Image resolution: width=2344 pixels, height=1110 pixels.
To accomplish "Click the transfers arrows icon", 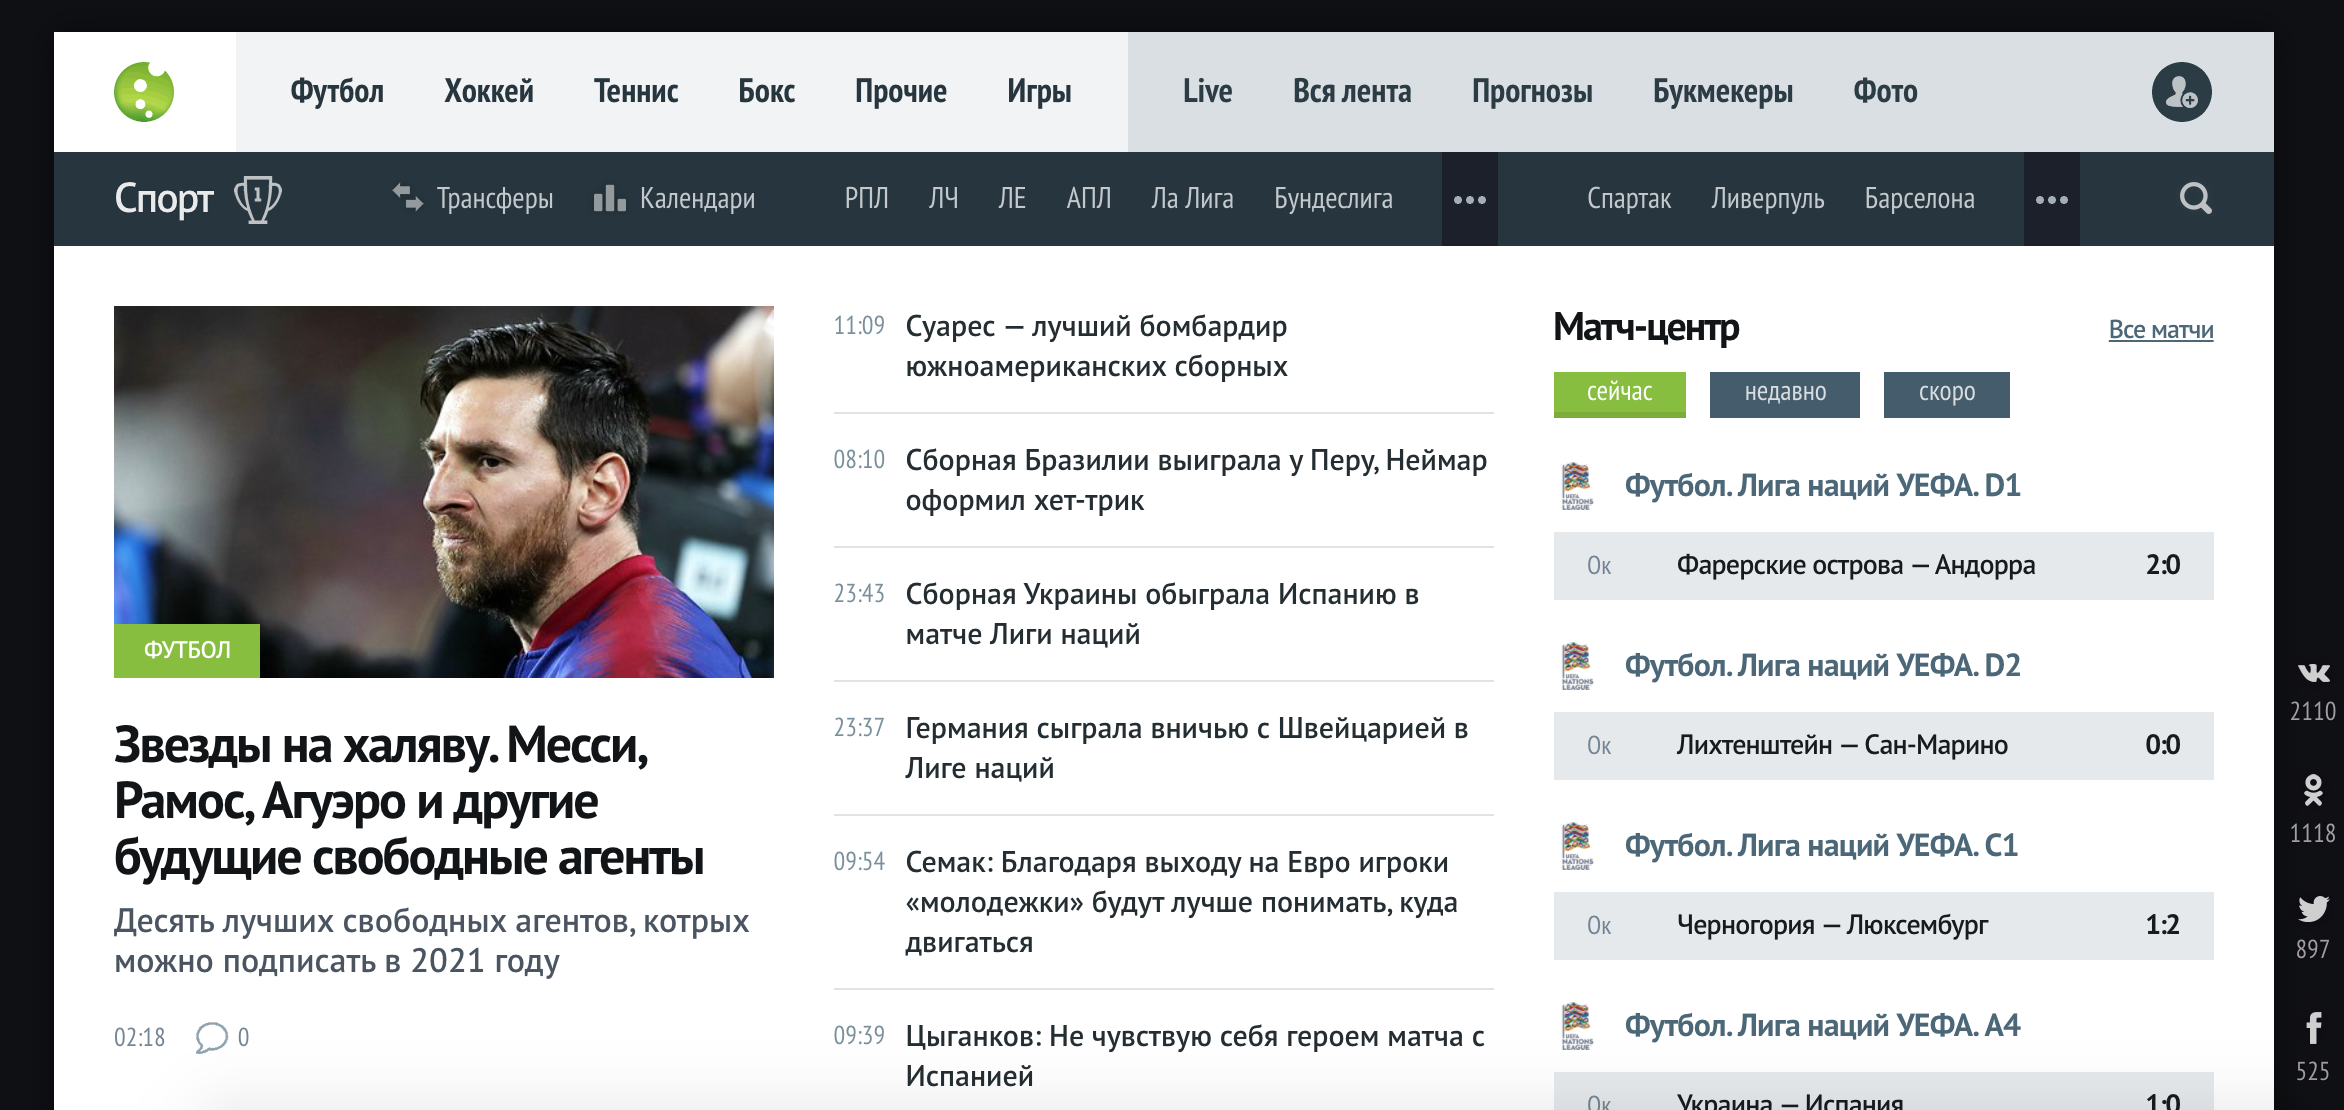I will [x=407, y=197].
